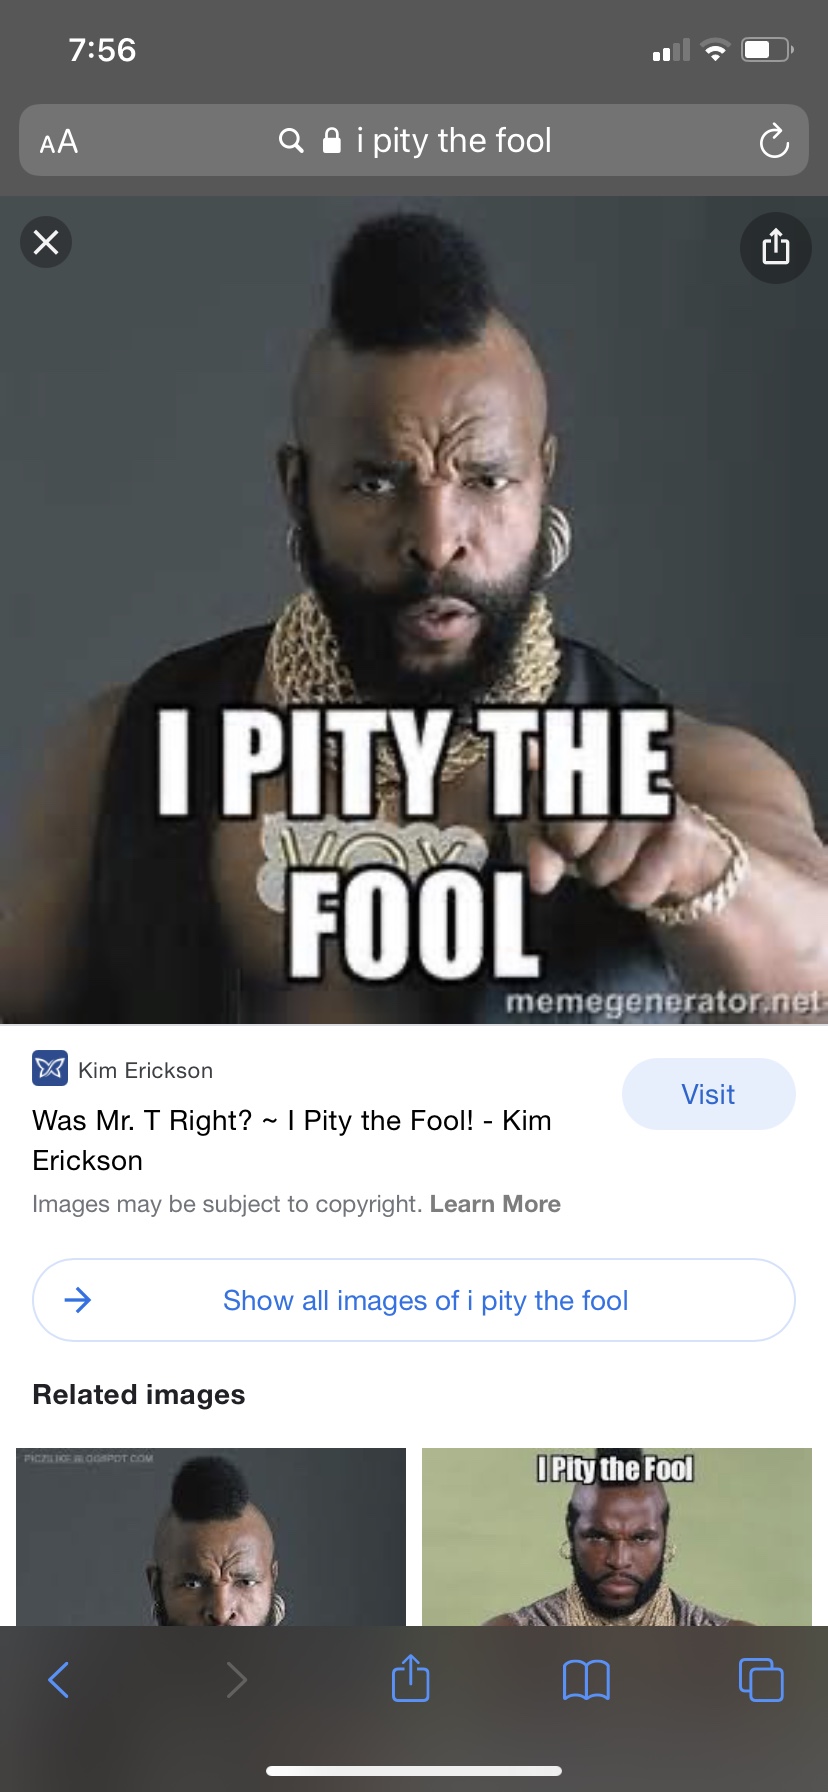The image size is (828, 1792).
Task: Close the image preview with X
Action: tap(46, 242)
